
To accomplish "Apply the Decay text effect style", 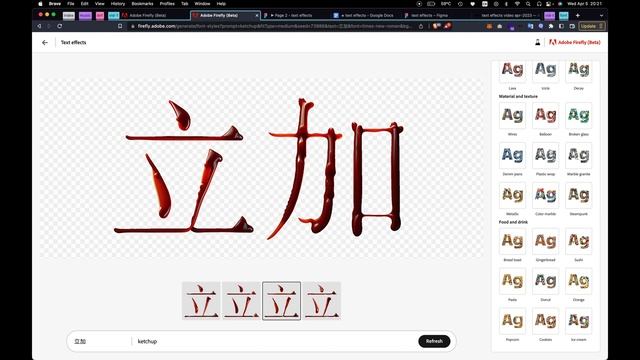I will click(x=578, y=71).
